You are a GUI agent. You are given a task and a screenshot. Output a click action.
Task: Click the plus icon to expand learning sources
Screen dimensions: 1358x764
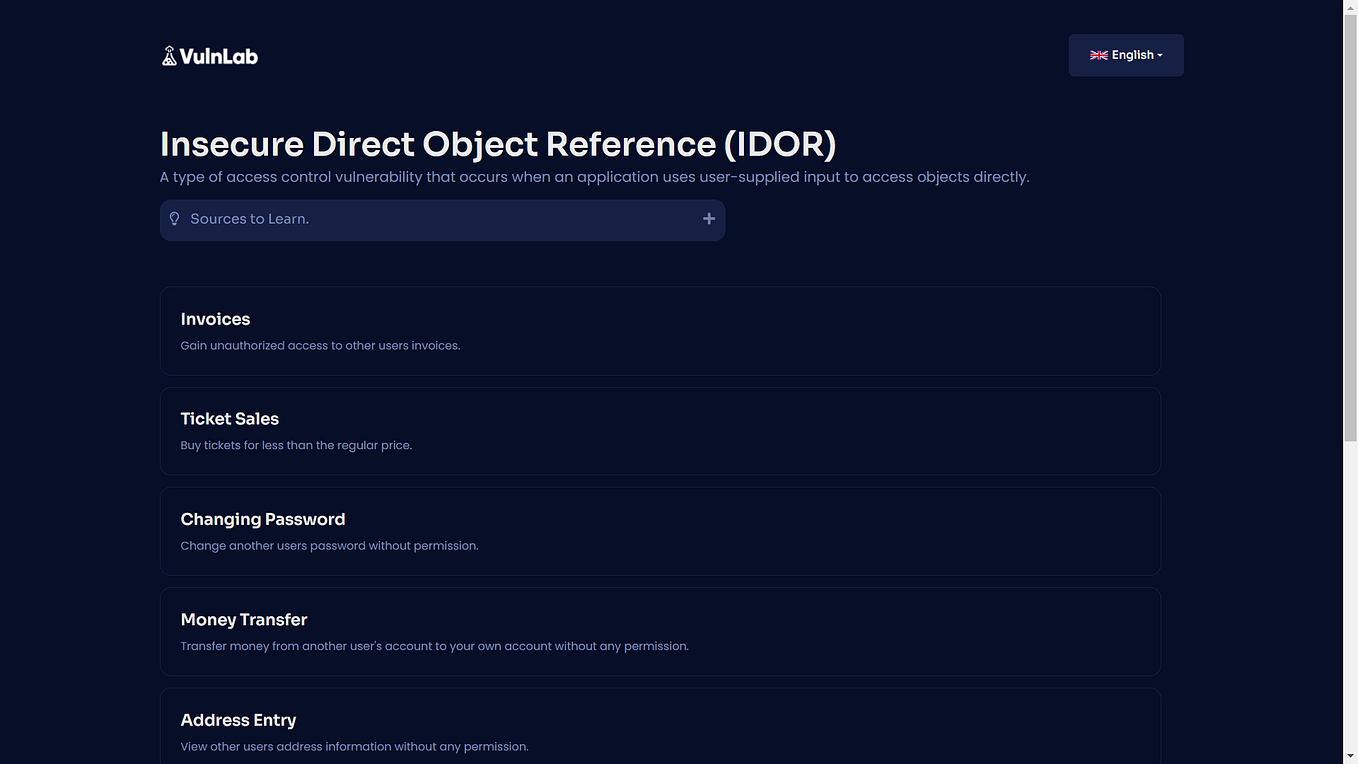click(709, 218)
